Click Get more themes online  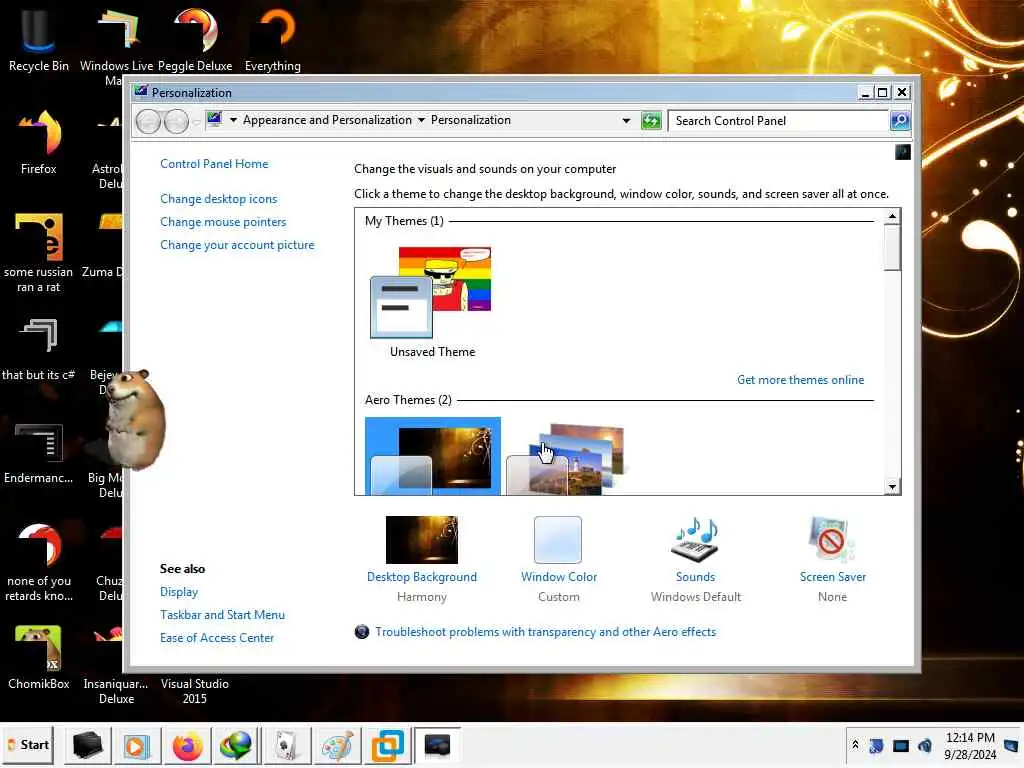coord(800,380)
